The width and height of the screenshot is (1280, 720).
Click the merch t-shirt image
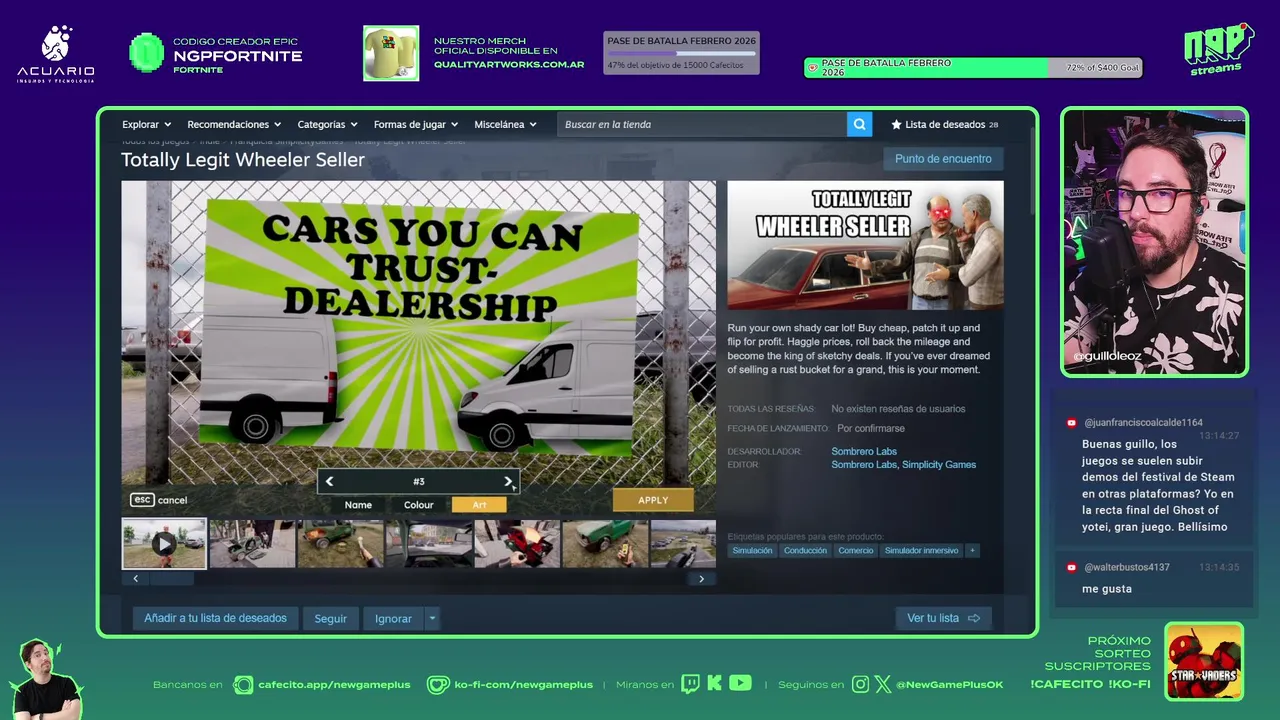point(391,53)
